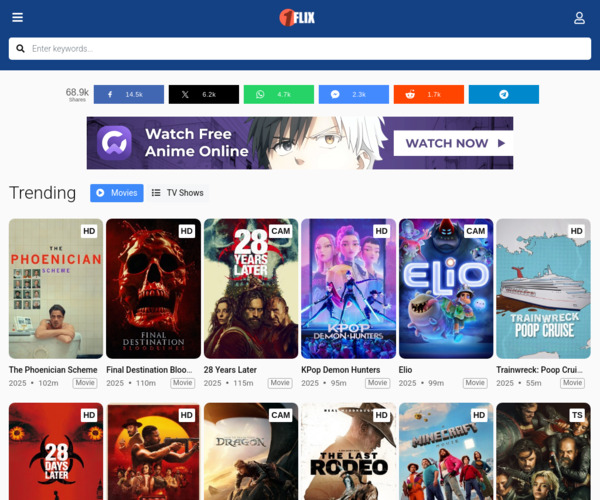Open 28 Years Later poster
The image size is (600, 500).
tap(251, 288)
